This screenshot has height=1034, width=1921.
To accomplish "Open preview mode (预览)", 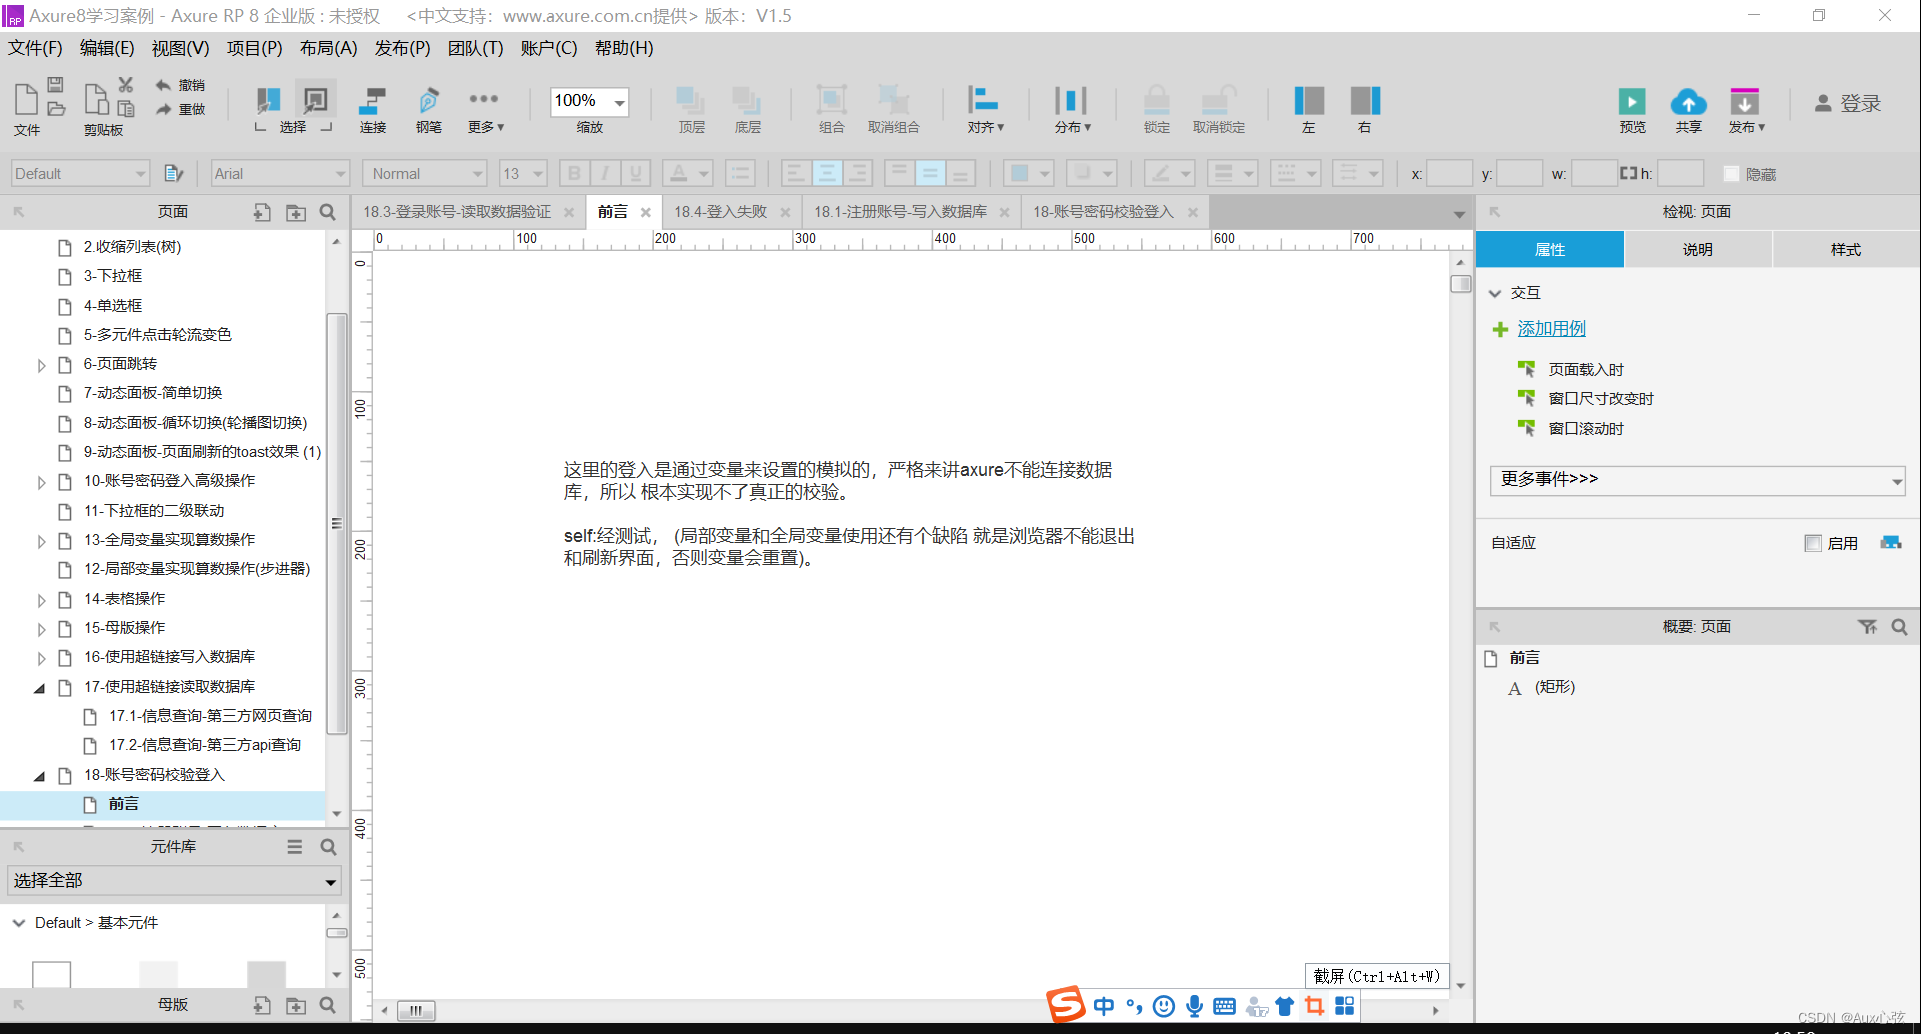I will point(1632,105).
